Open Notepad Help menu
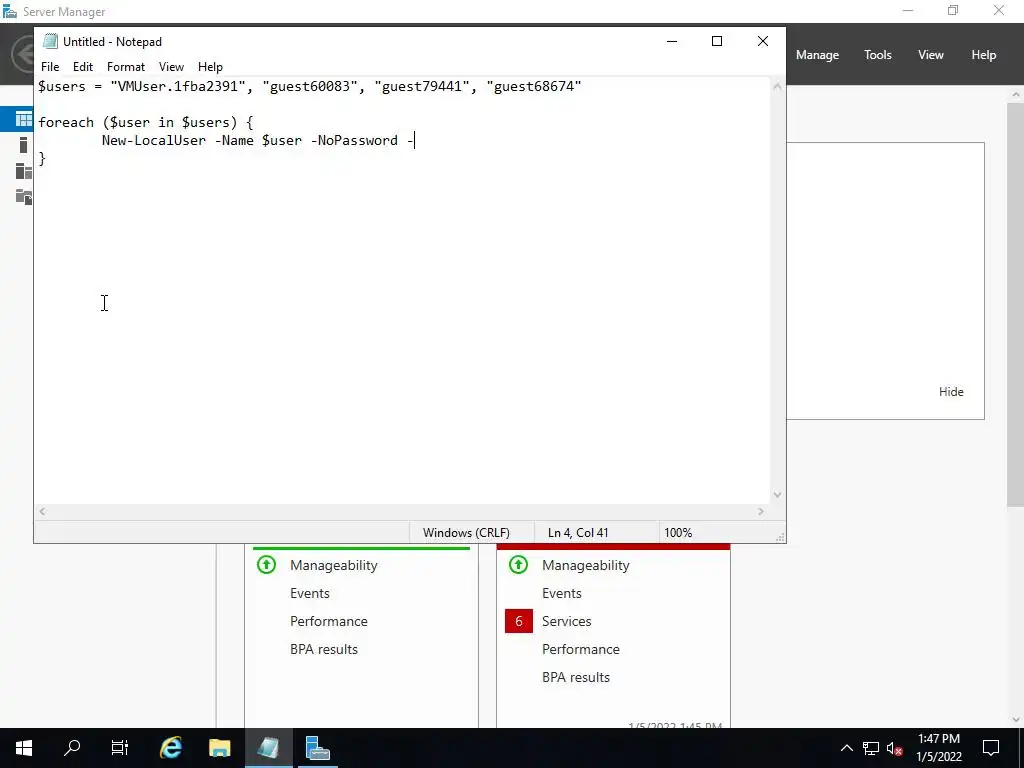This screenshot has width=1024, height=768. tap(210, 67)
